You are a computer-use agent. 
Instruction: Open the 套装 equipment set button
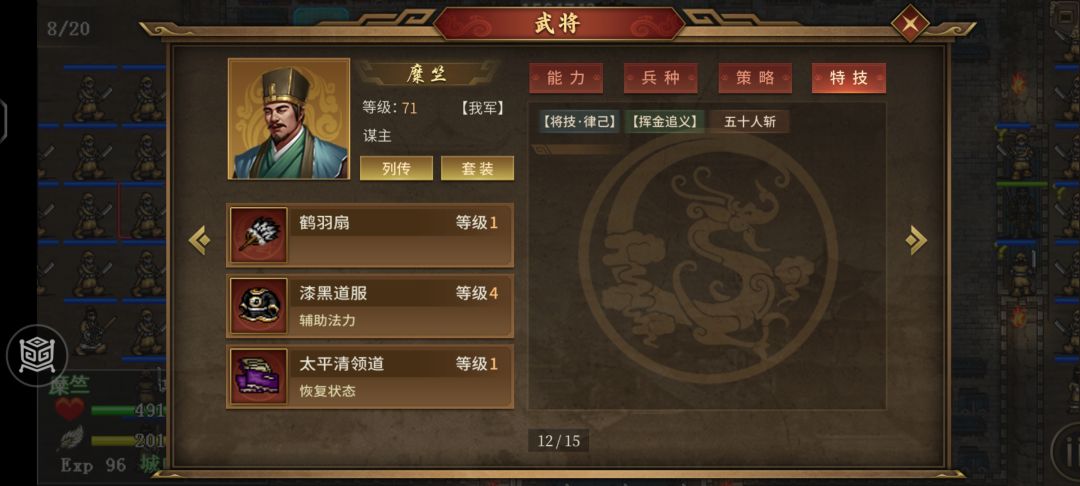[477, 169]
